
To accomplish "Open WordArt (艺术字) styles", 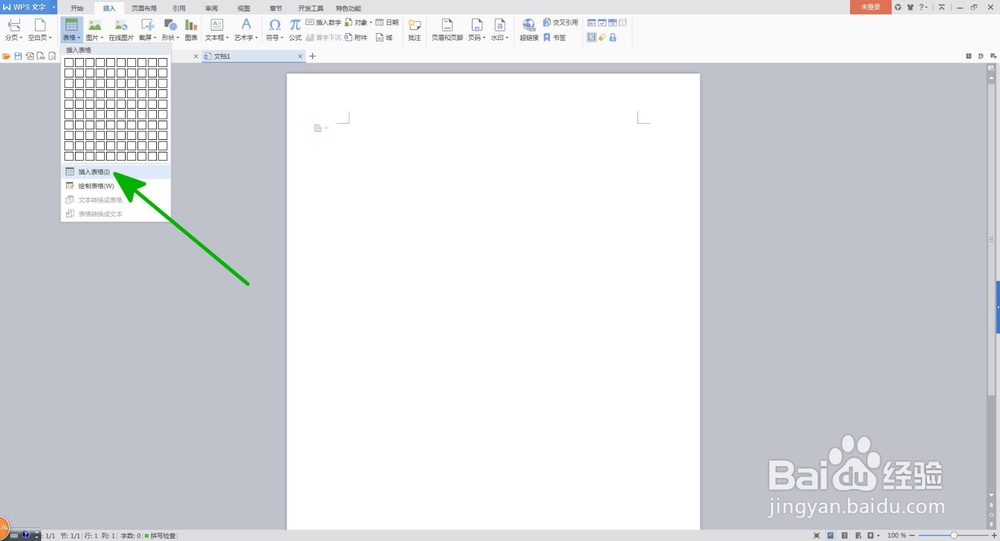I will coord(246,29).
